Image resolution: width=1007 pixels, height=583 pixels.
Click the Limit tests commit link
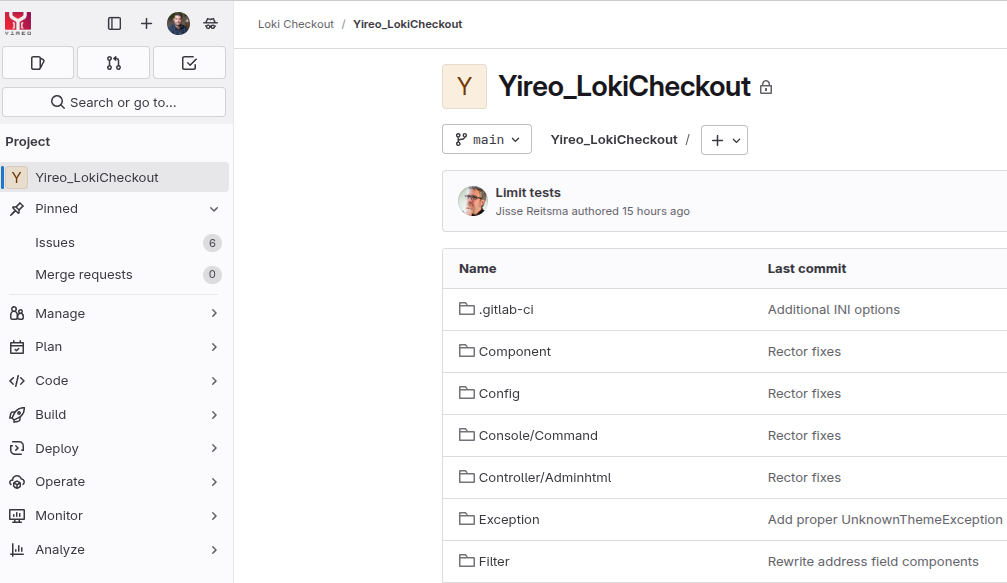pos(528,193)
